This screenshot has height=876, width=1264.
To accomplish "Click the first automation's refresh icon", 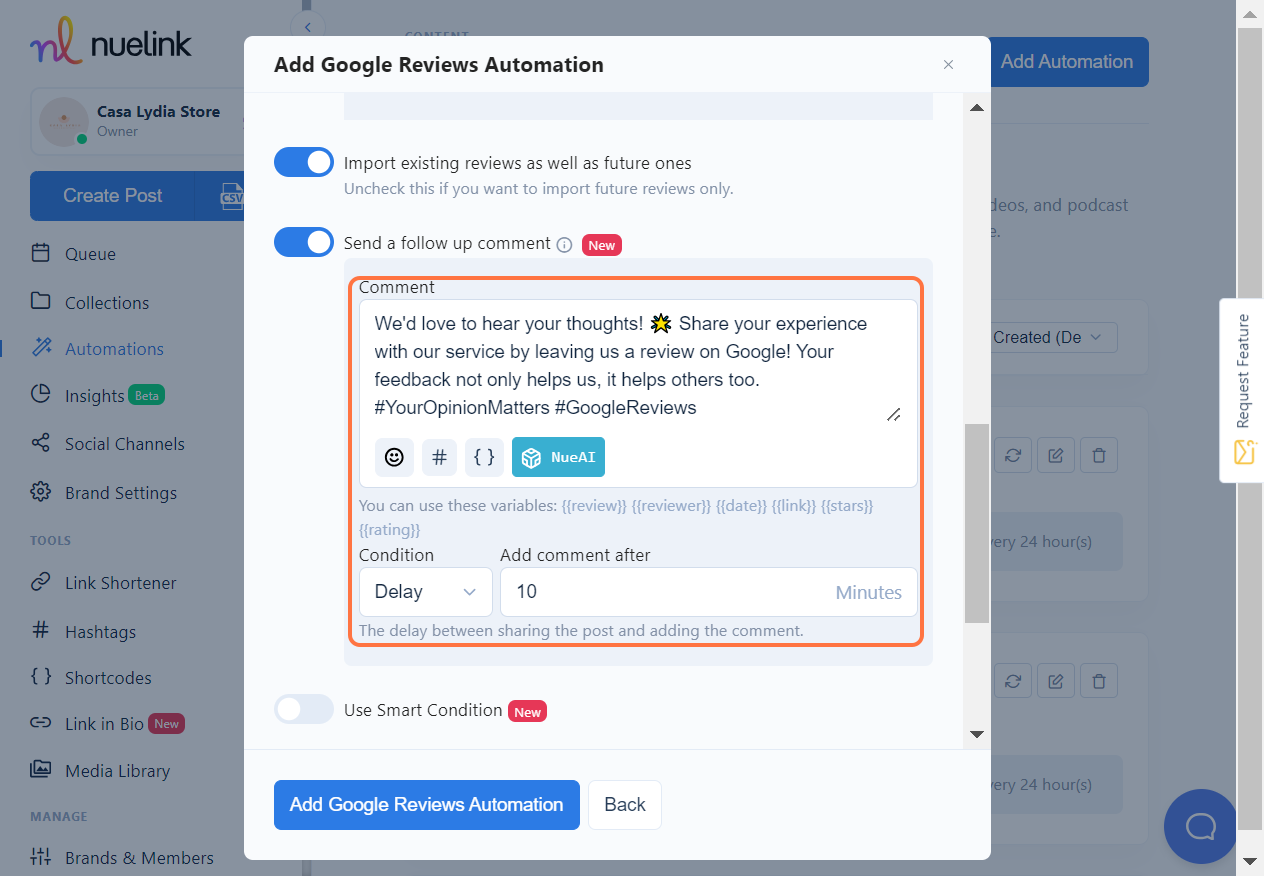I will point(1013,456).
